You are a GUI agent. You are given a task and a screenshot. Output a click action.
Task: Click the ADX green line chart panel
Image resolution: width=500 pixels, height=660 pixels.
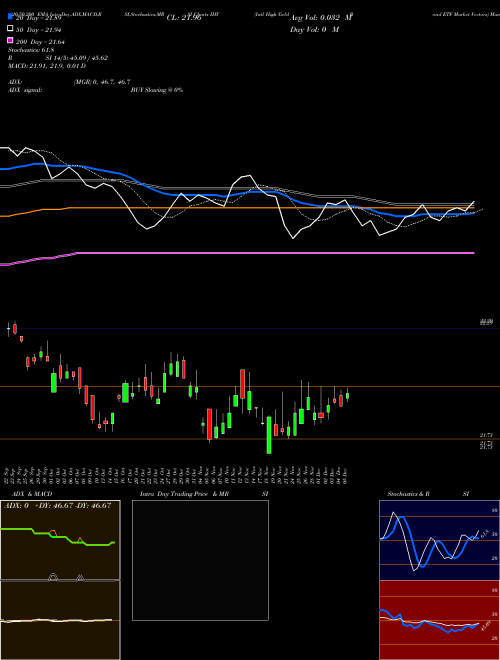[60, 540]
